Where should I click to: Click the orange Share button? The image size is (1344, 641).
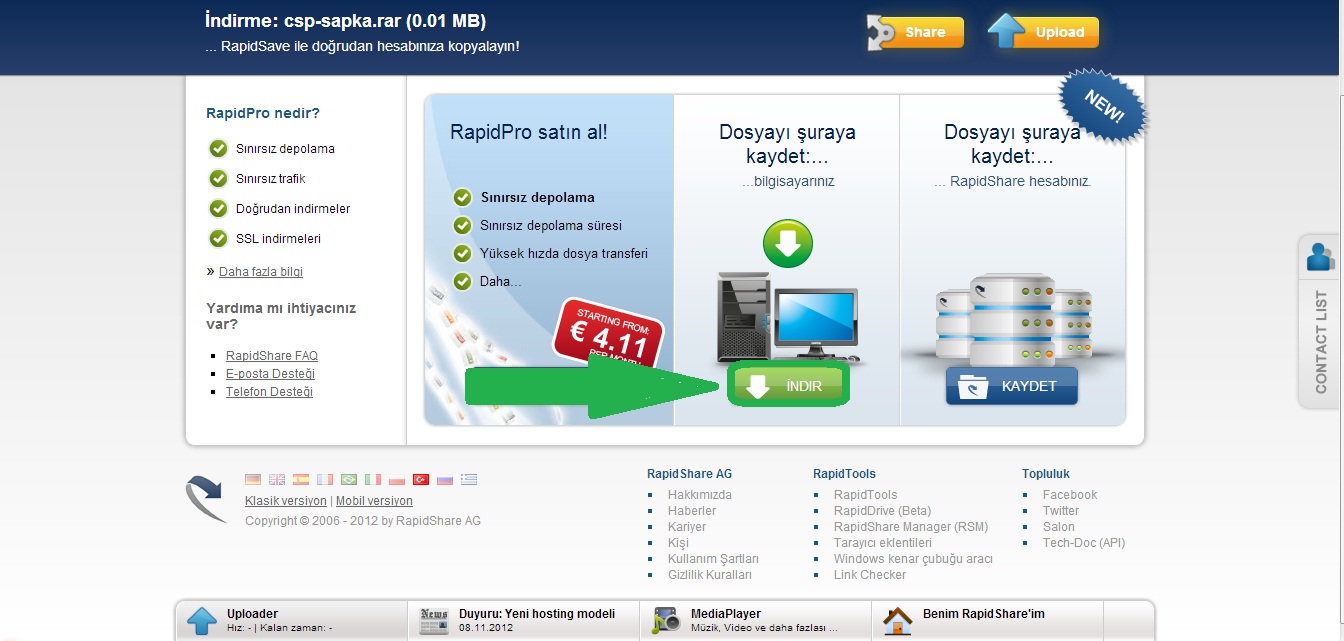pos(915,32)
